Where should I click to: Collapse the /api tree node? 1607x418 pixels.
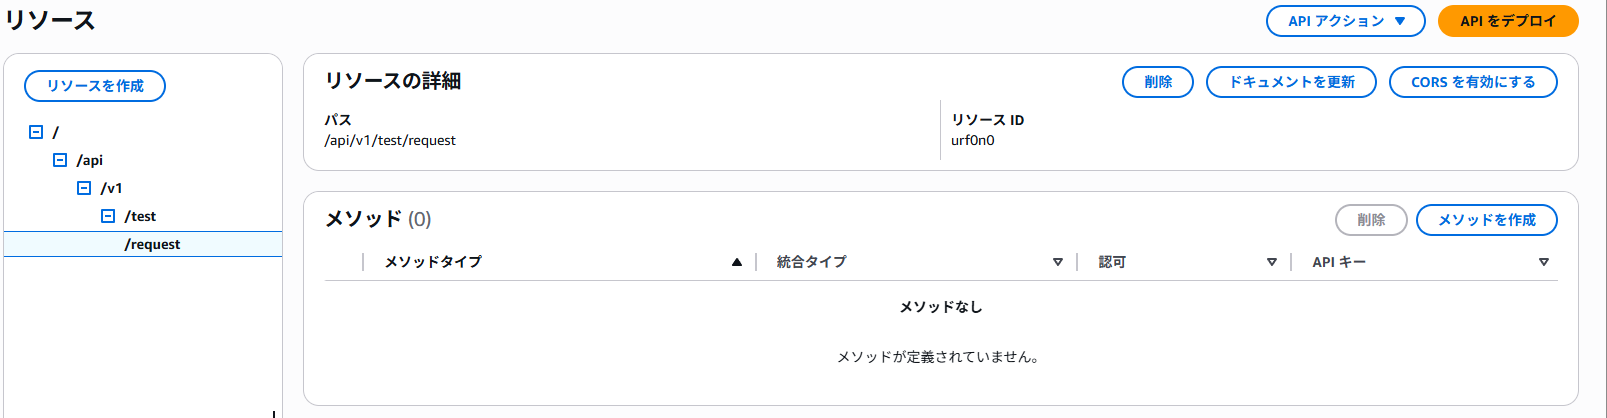(60, 160)
